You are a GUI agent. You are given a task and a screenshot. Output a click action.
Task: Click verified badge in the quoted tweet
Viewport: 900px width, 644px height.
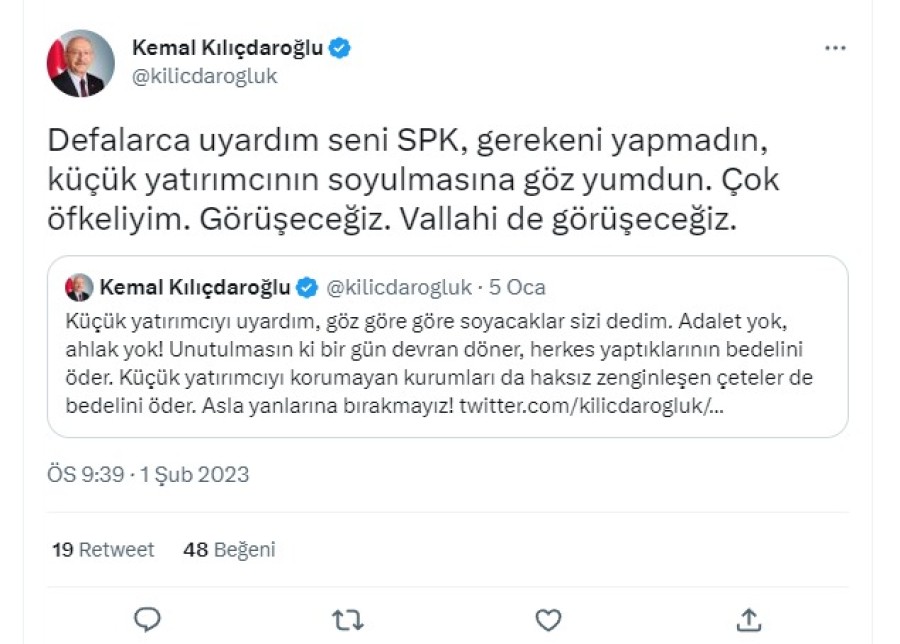pos(309,288)
